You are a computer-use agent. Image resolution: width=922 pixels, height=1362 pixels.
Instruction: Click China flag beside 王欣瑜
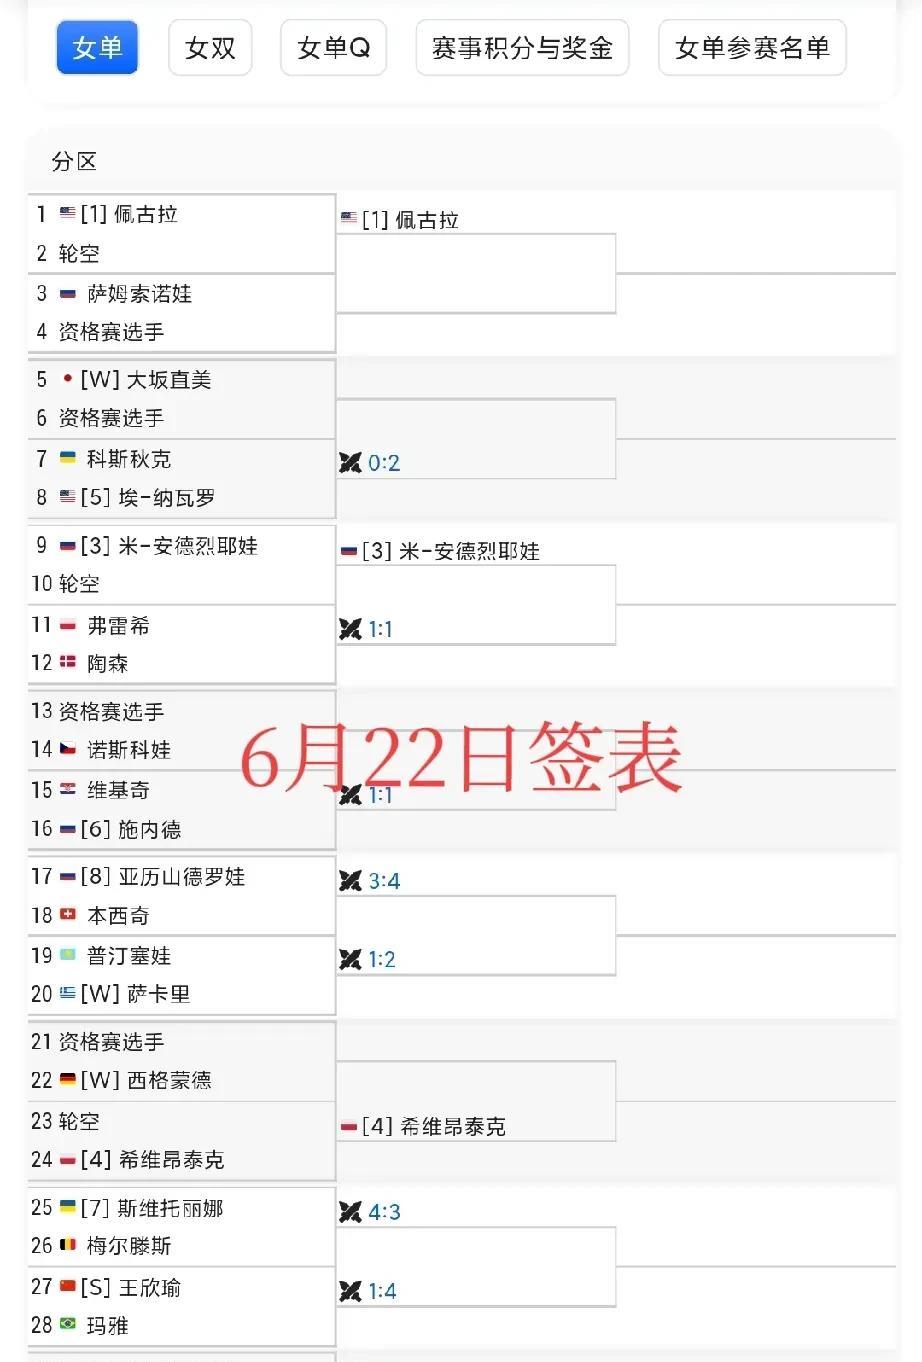68,1286
